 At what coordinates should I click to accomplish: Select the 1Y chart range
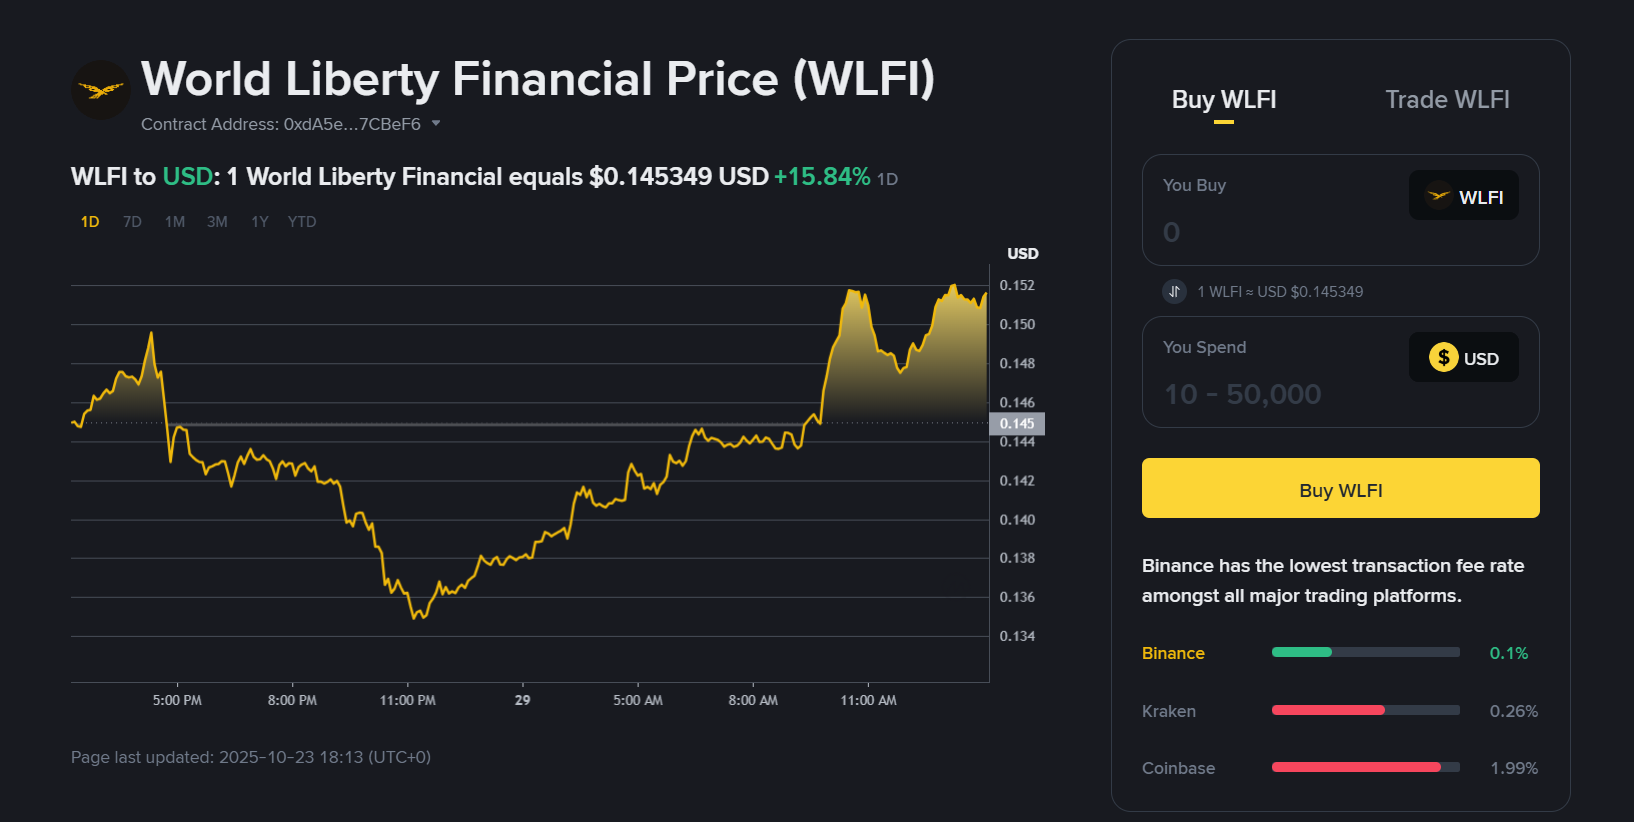point(260,222)
